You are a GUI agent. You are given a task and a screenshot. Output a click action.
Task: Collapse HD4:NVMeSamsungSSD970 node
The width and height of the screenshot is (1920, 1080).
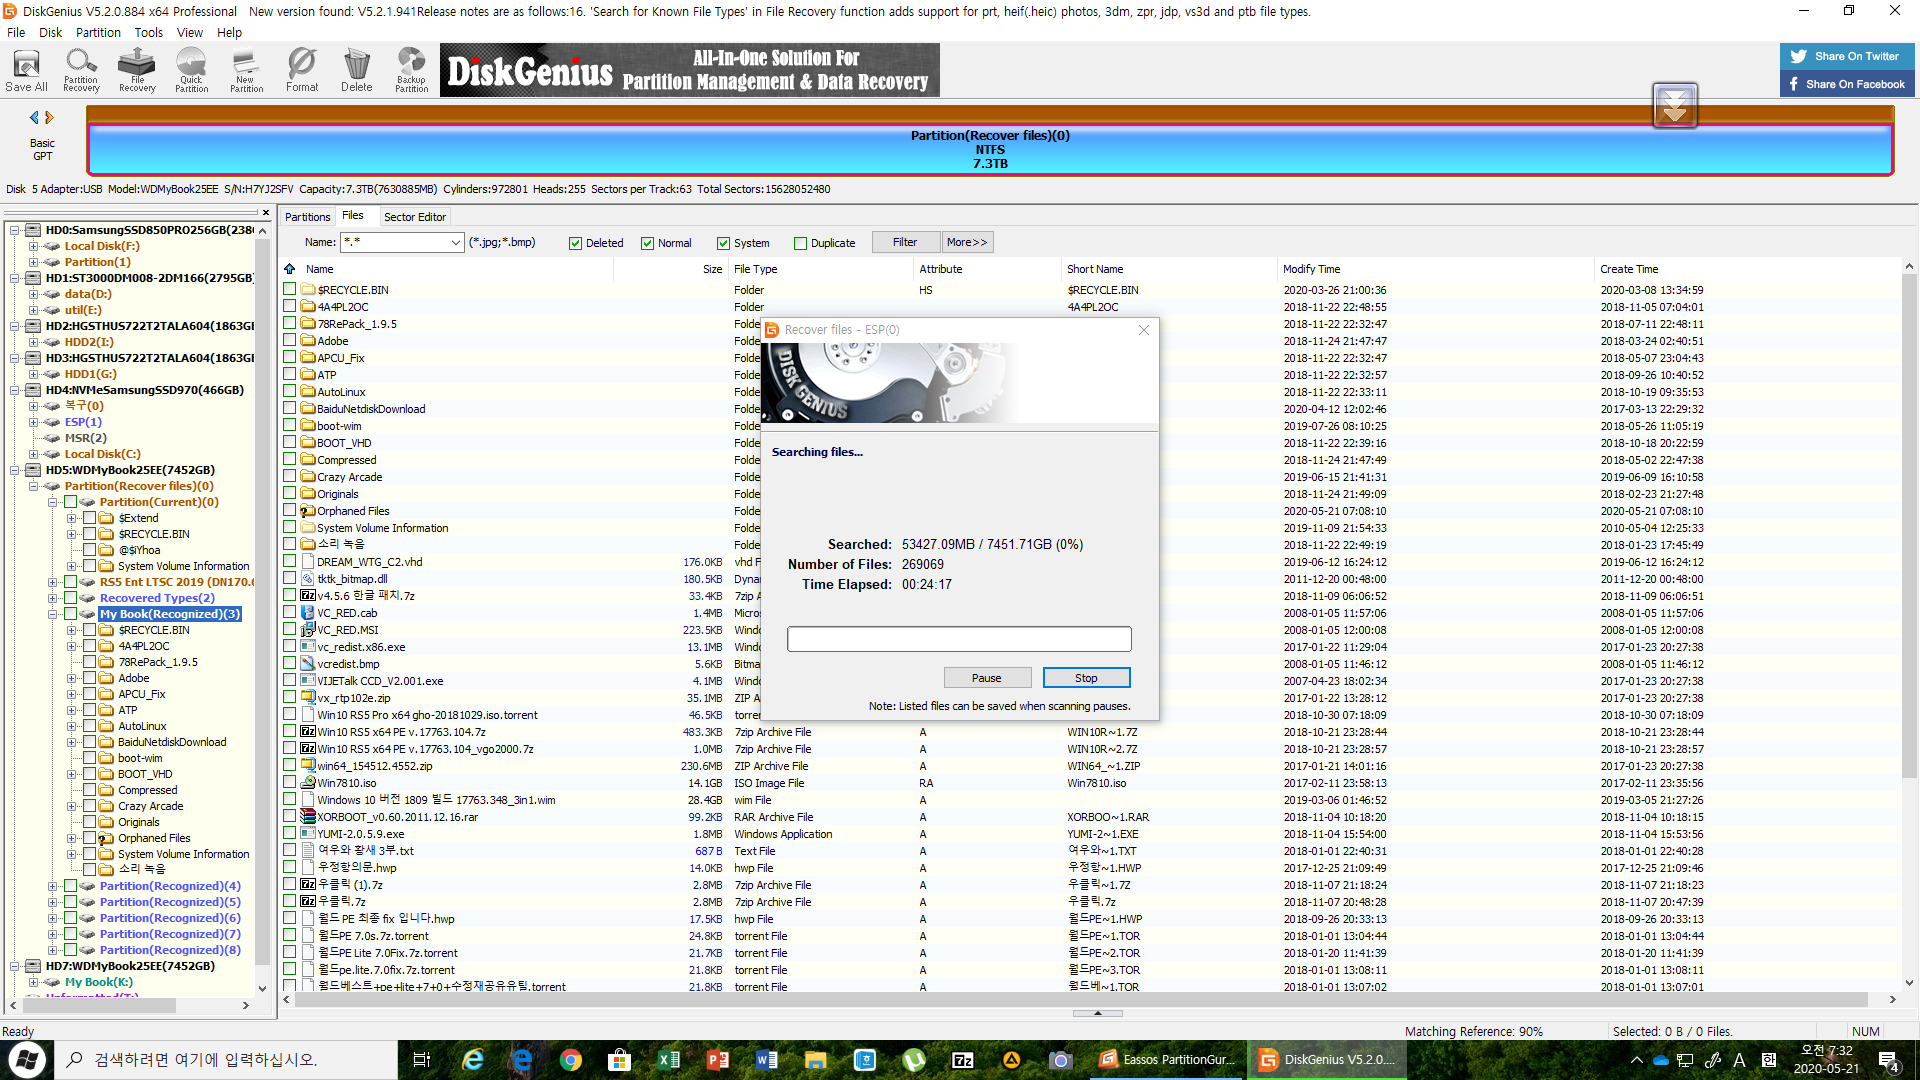pos(15,390)
